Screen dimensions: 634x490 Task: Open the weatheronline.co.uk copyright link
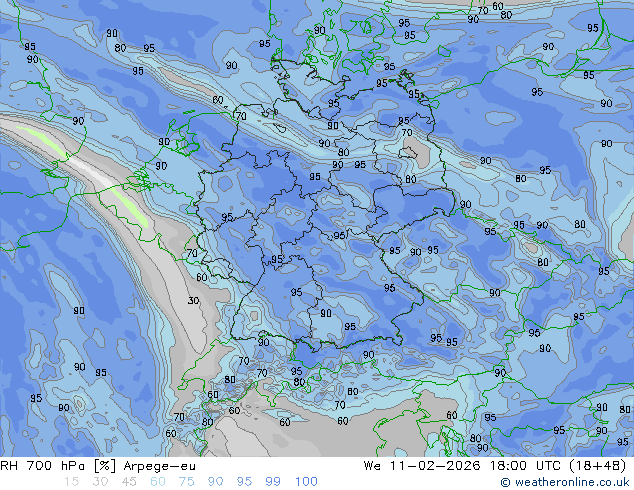(565, 482)
